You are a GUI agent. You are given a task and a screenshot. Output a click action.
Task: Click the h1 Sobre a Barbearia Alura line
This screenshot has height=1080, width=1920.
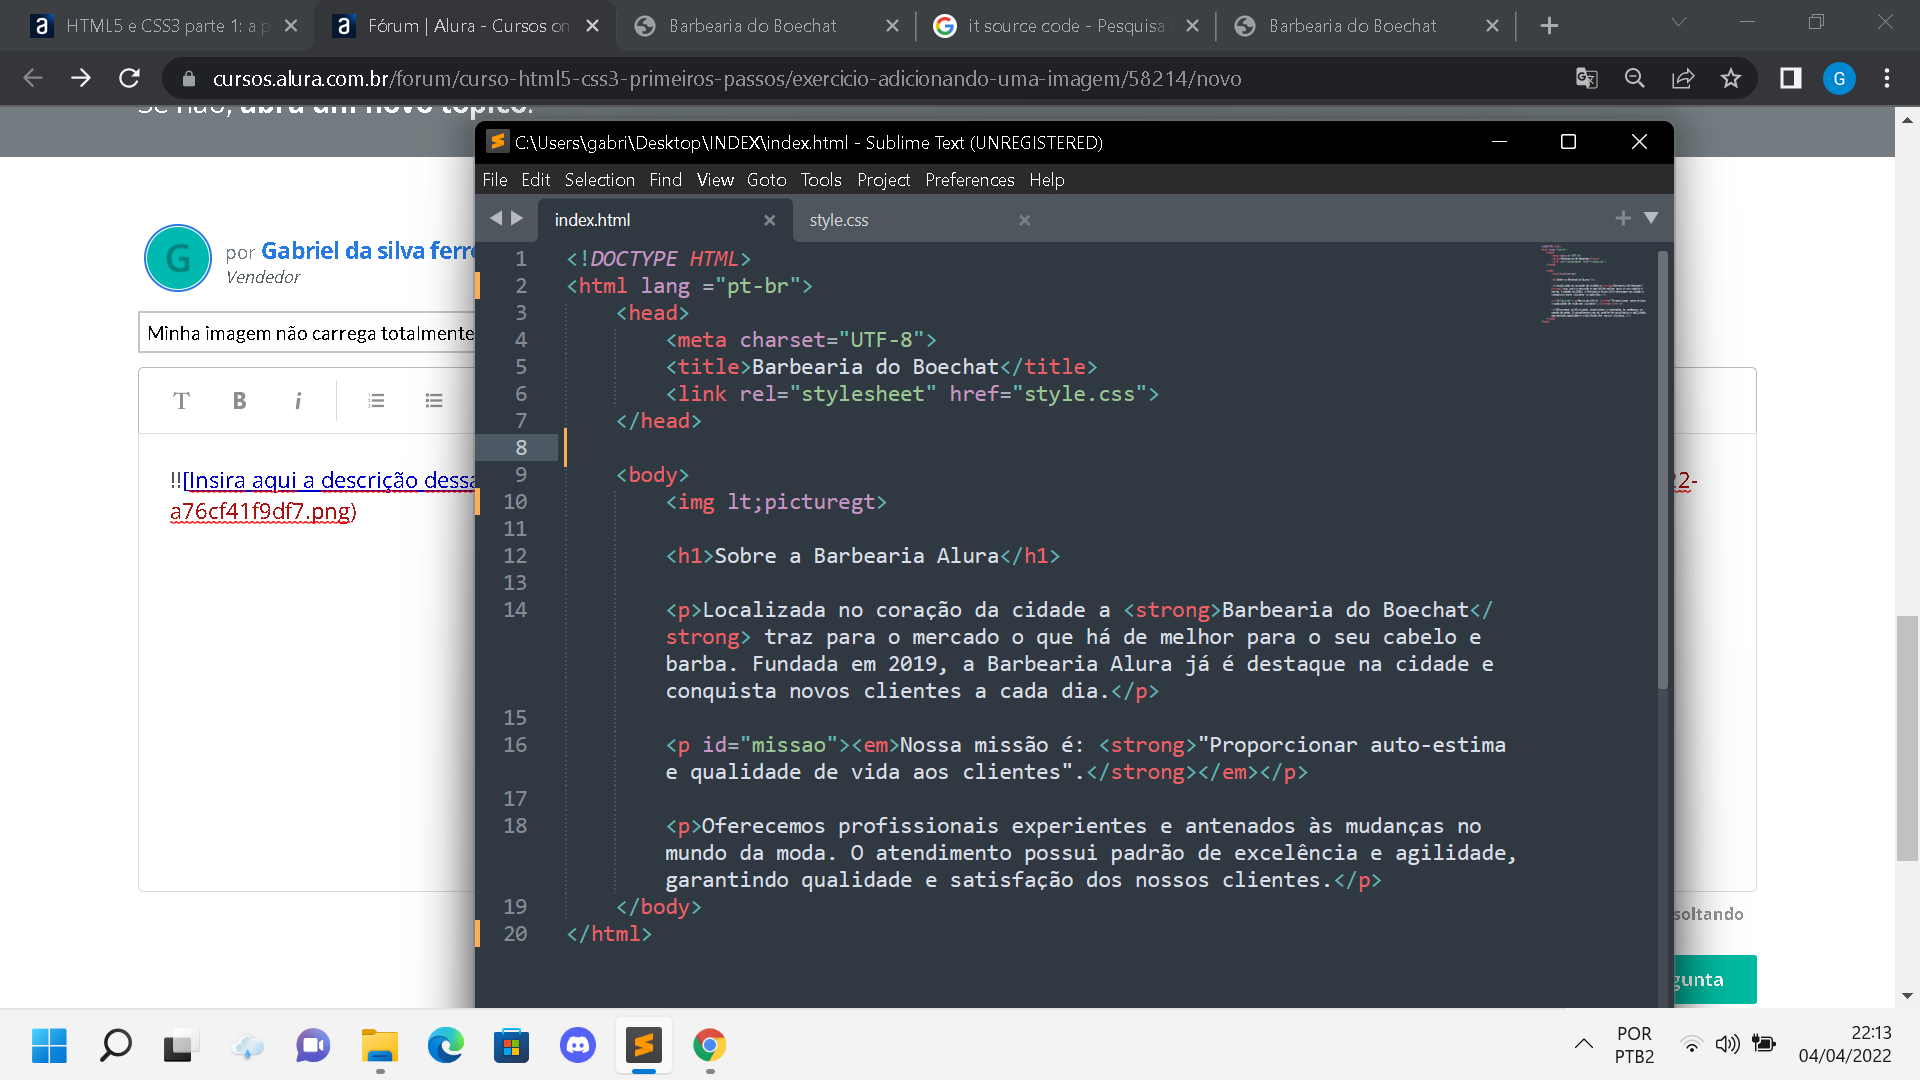863,556
